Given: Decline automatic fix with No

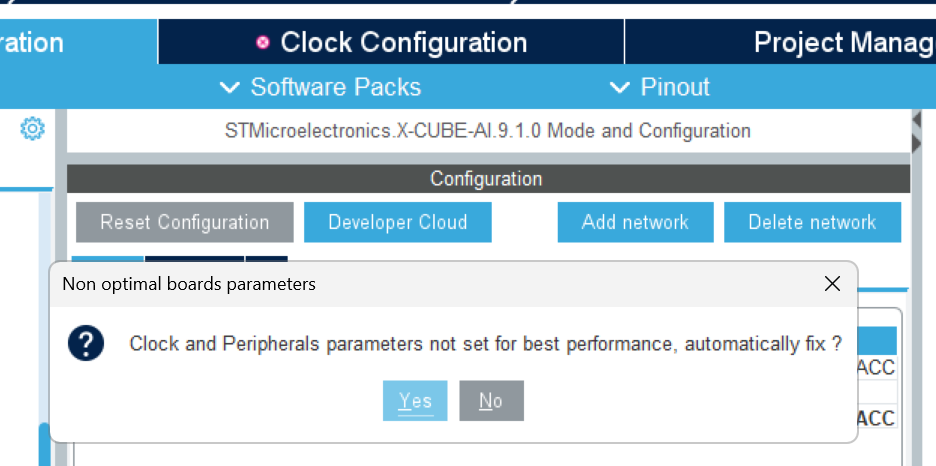Looking at the screenshot, I should click(491, 401).
